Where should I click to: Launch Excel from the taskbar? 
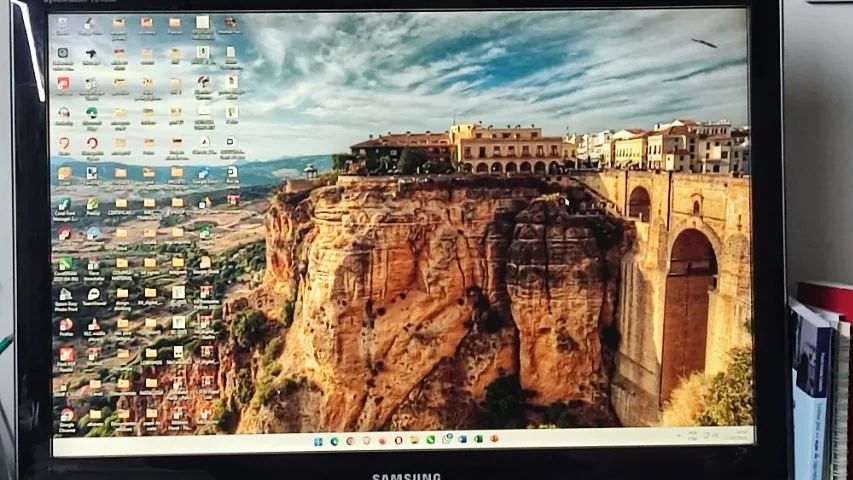tap(478, 439)
